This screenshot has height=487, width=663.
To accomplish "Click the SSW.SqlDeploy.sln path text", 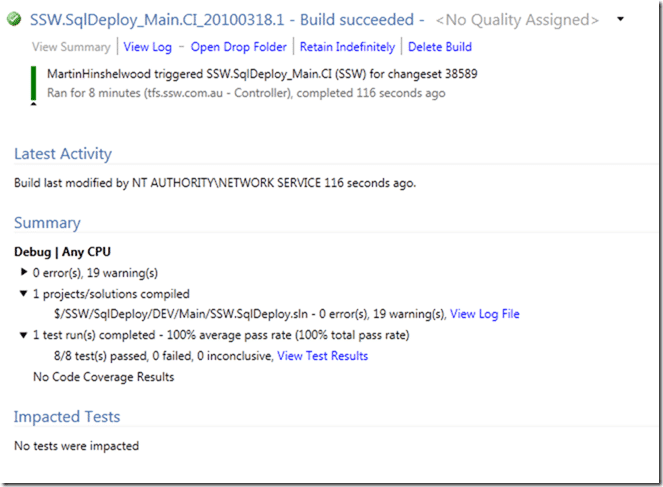I will pos(181,314).
